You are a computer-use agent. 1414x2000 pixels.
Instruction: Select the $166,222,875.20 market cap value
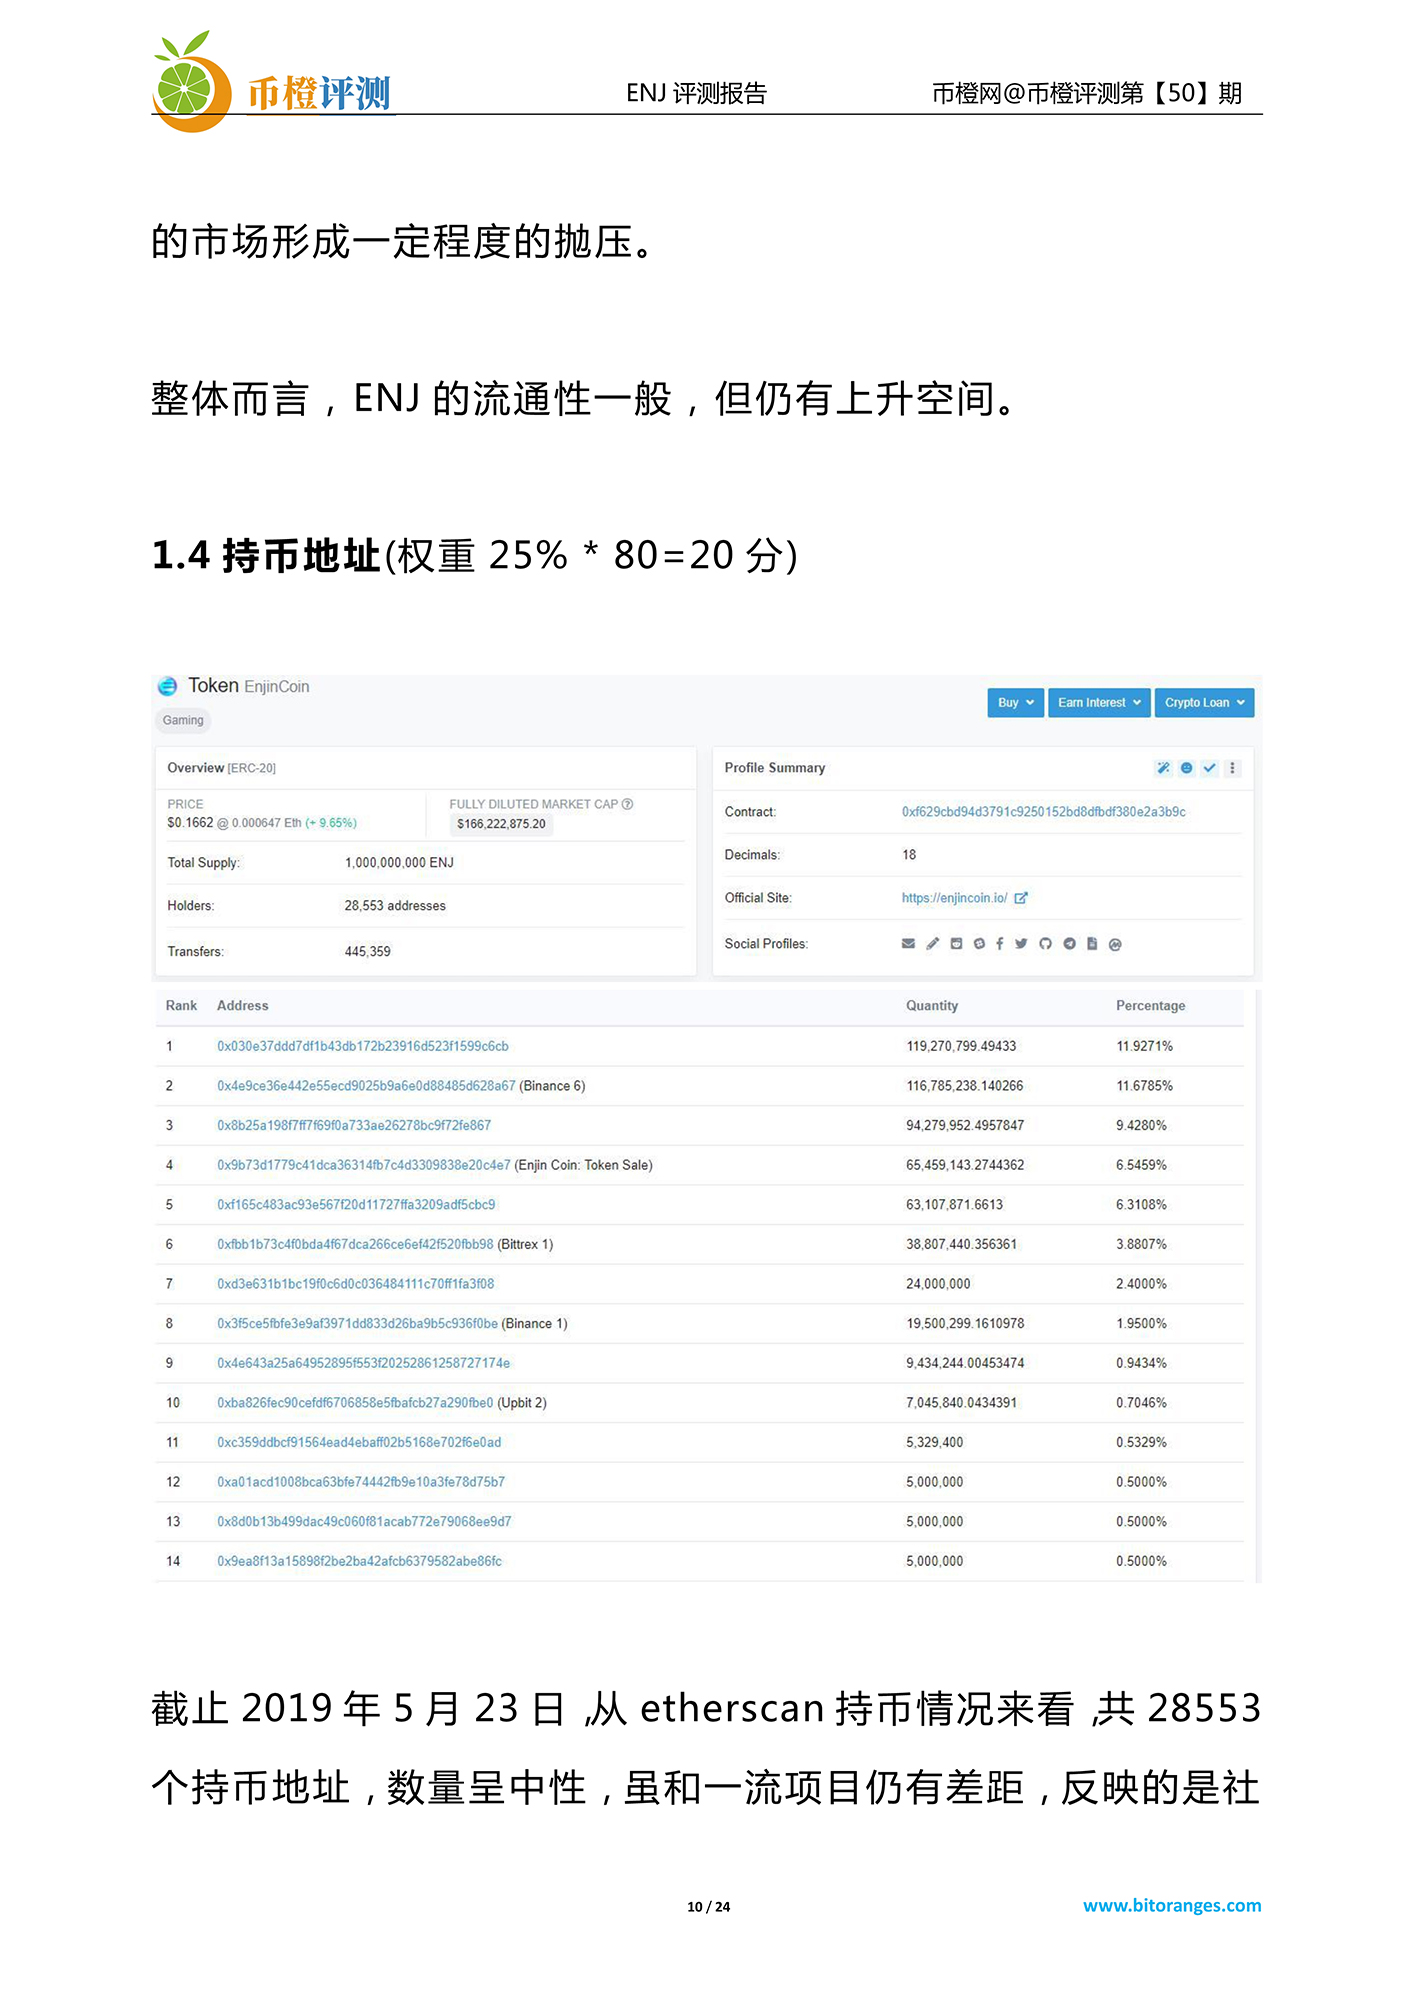501,824
